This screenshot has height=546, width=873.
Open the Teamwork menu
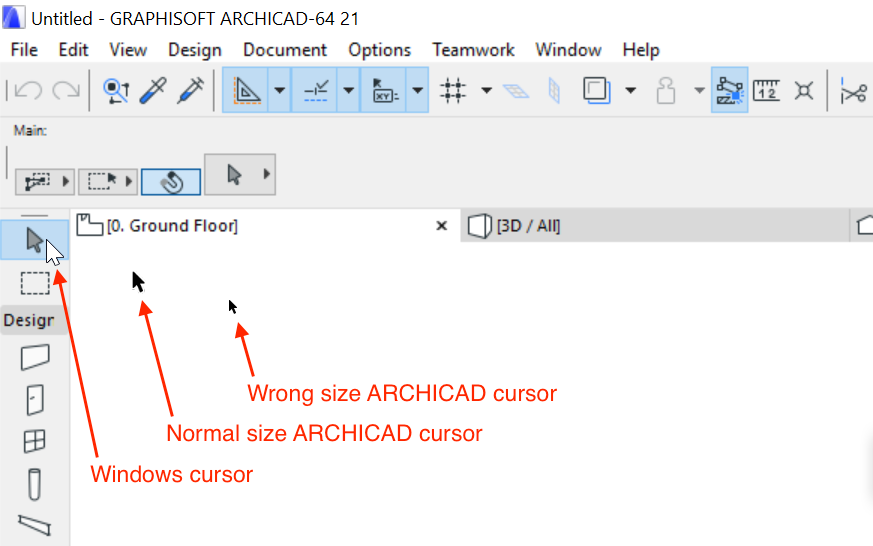[473, 50]
